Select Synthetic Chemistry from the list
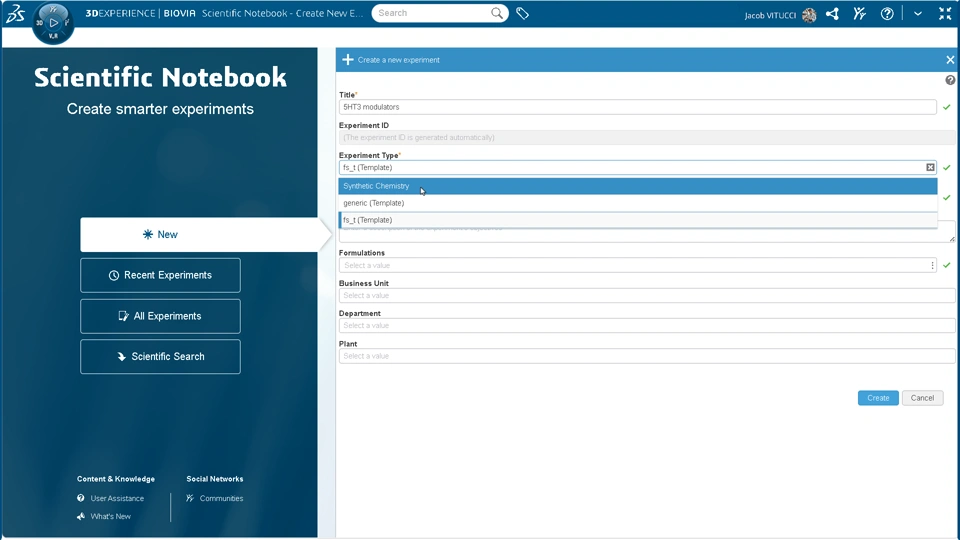The height and width of the screenshot is (540, 960). coord(638,186)
